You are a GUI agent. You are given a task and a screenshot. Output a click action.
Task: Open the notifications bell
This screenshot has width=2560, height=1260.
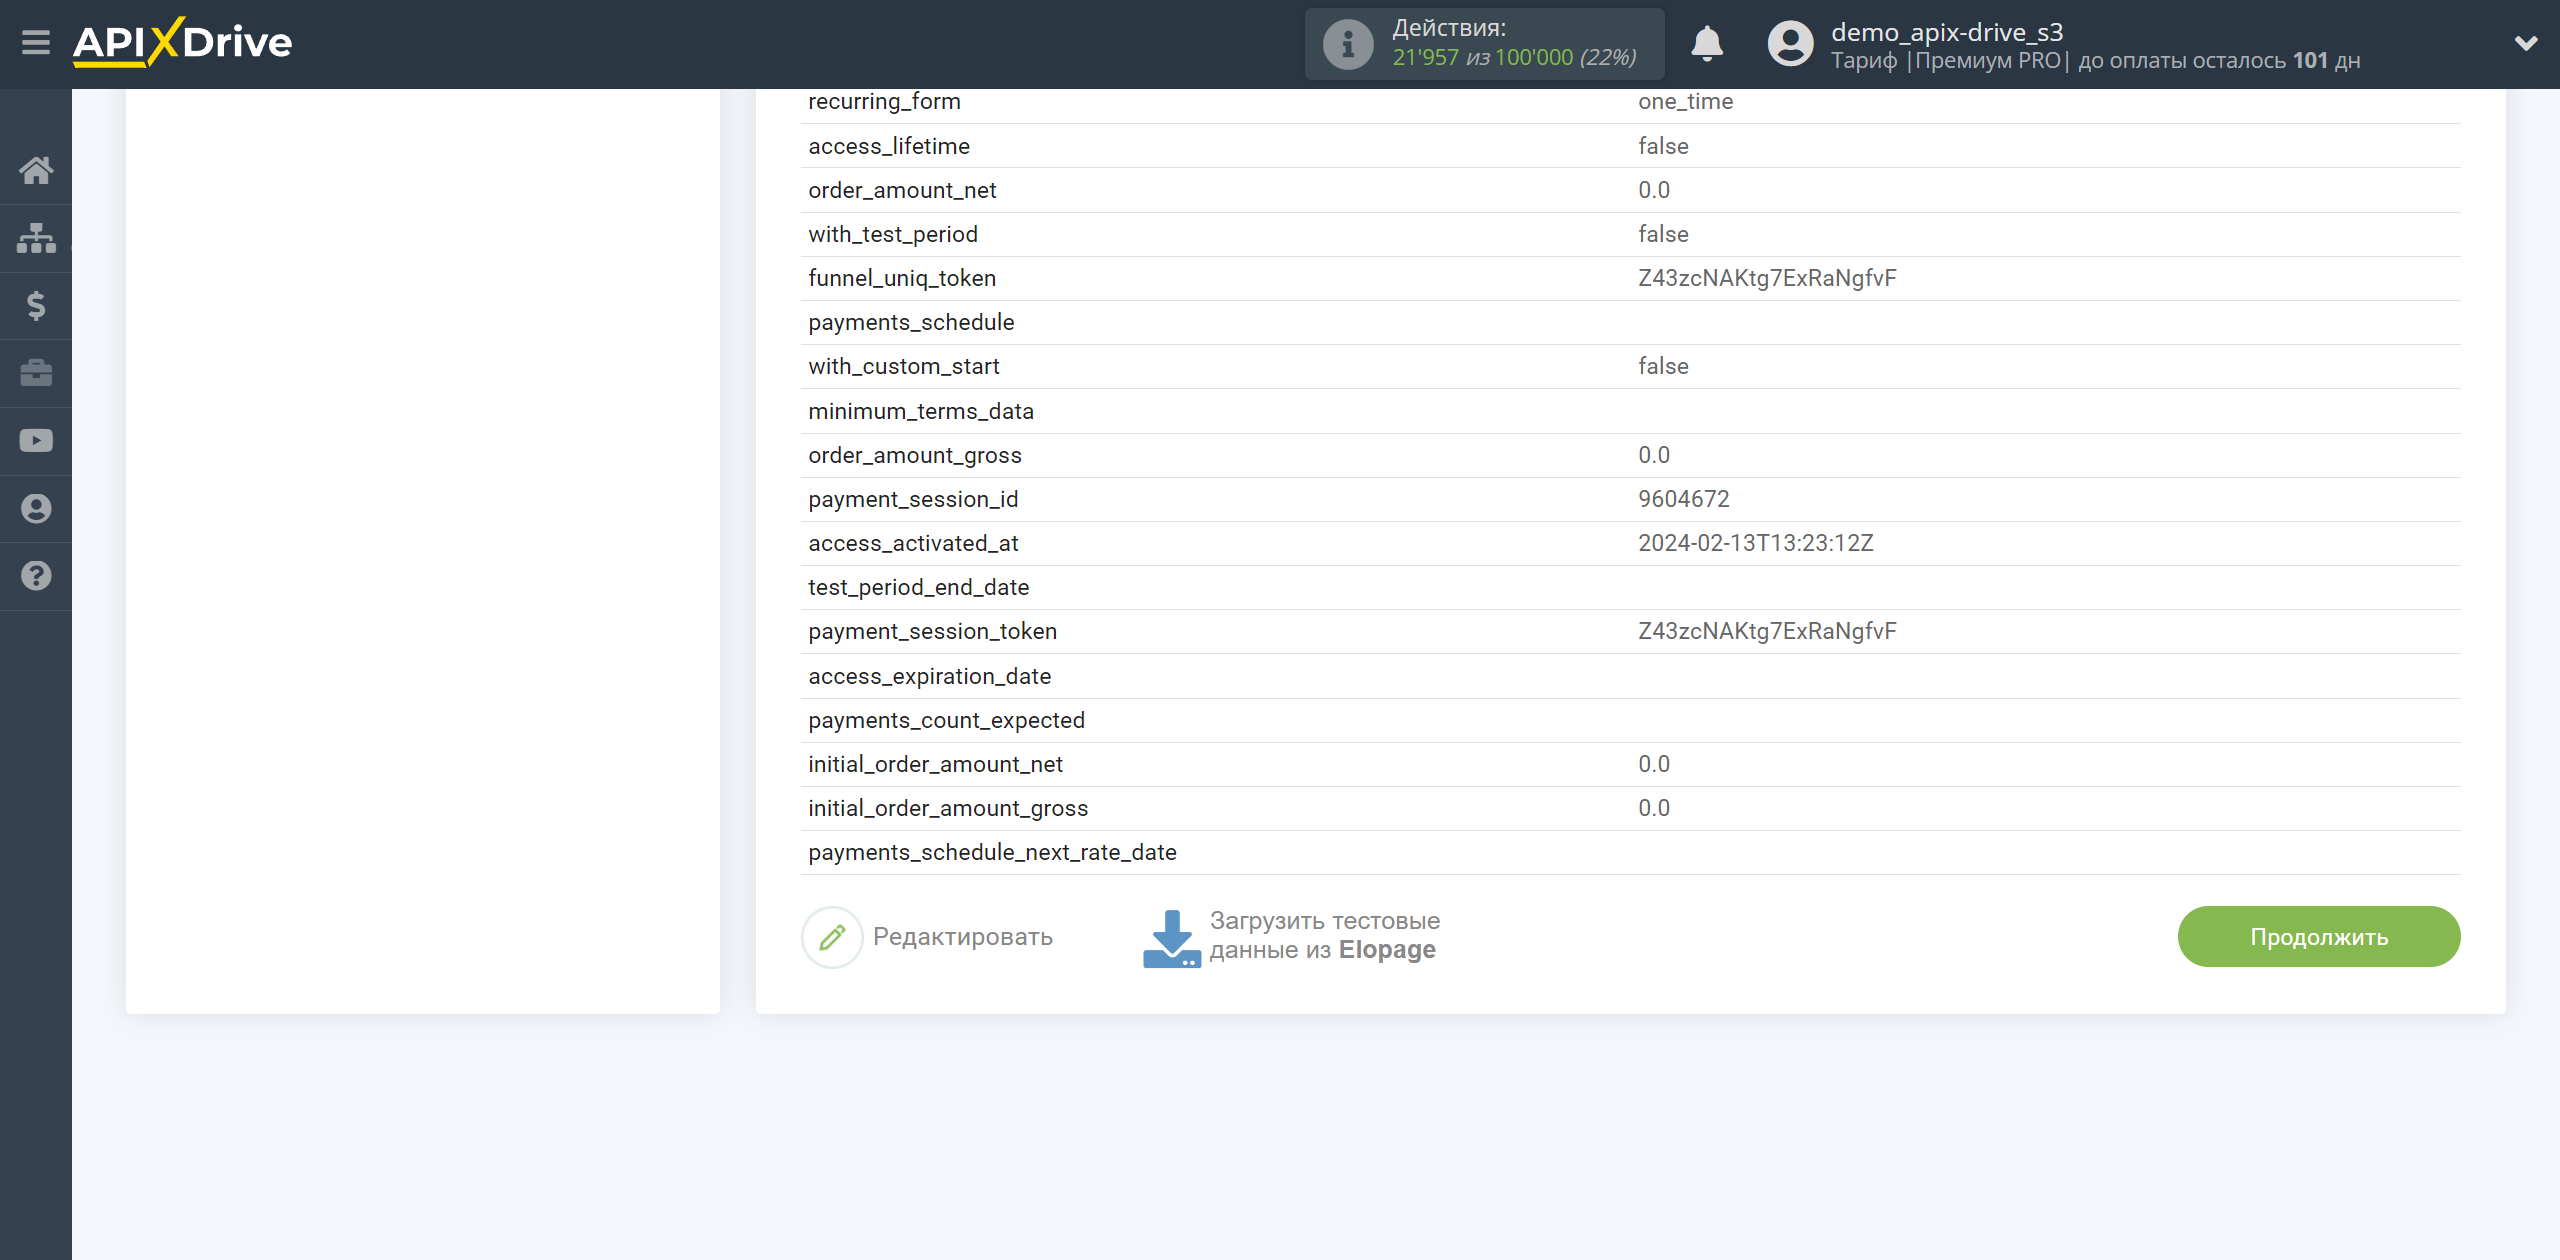[1707, 44]
